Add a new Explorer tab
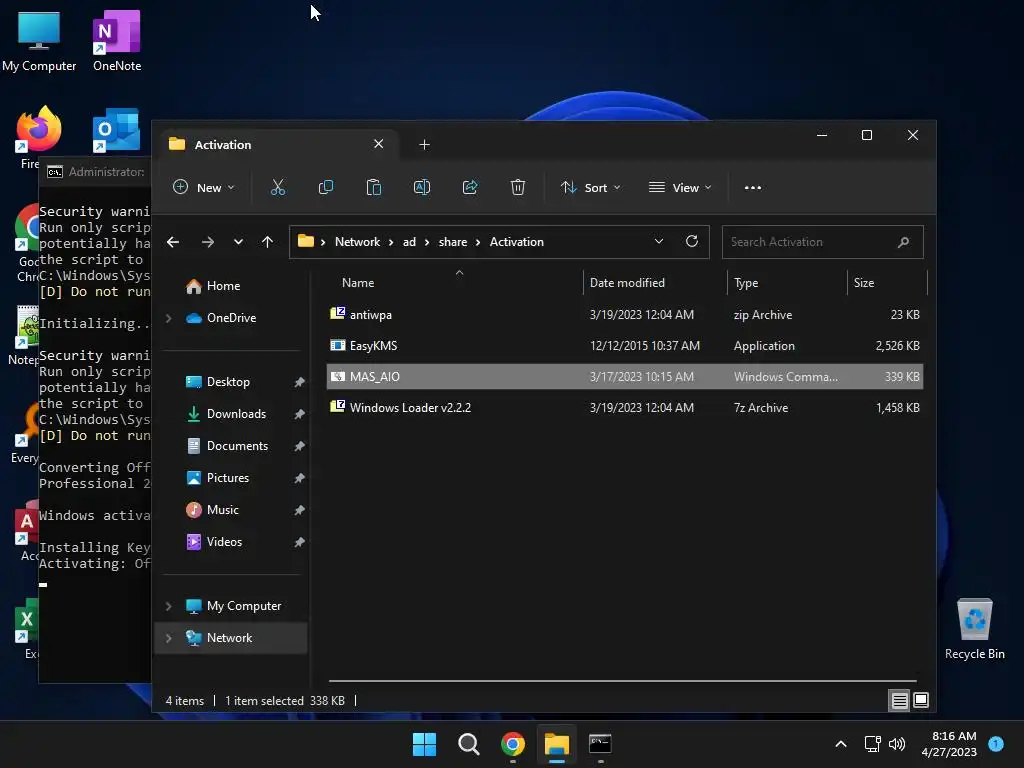The image size is (1024, 768). point(424,144)
